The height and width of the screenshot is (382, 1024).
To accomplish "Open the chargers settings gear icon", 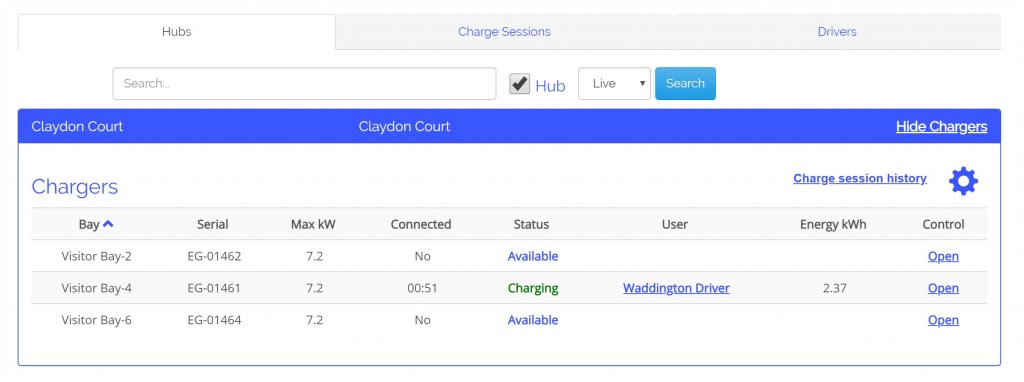I will (963, 181).
